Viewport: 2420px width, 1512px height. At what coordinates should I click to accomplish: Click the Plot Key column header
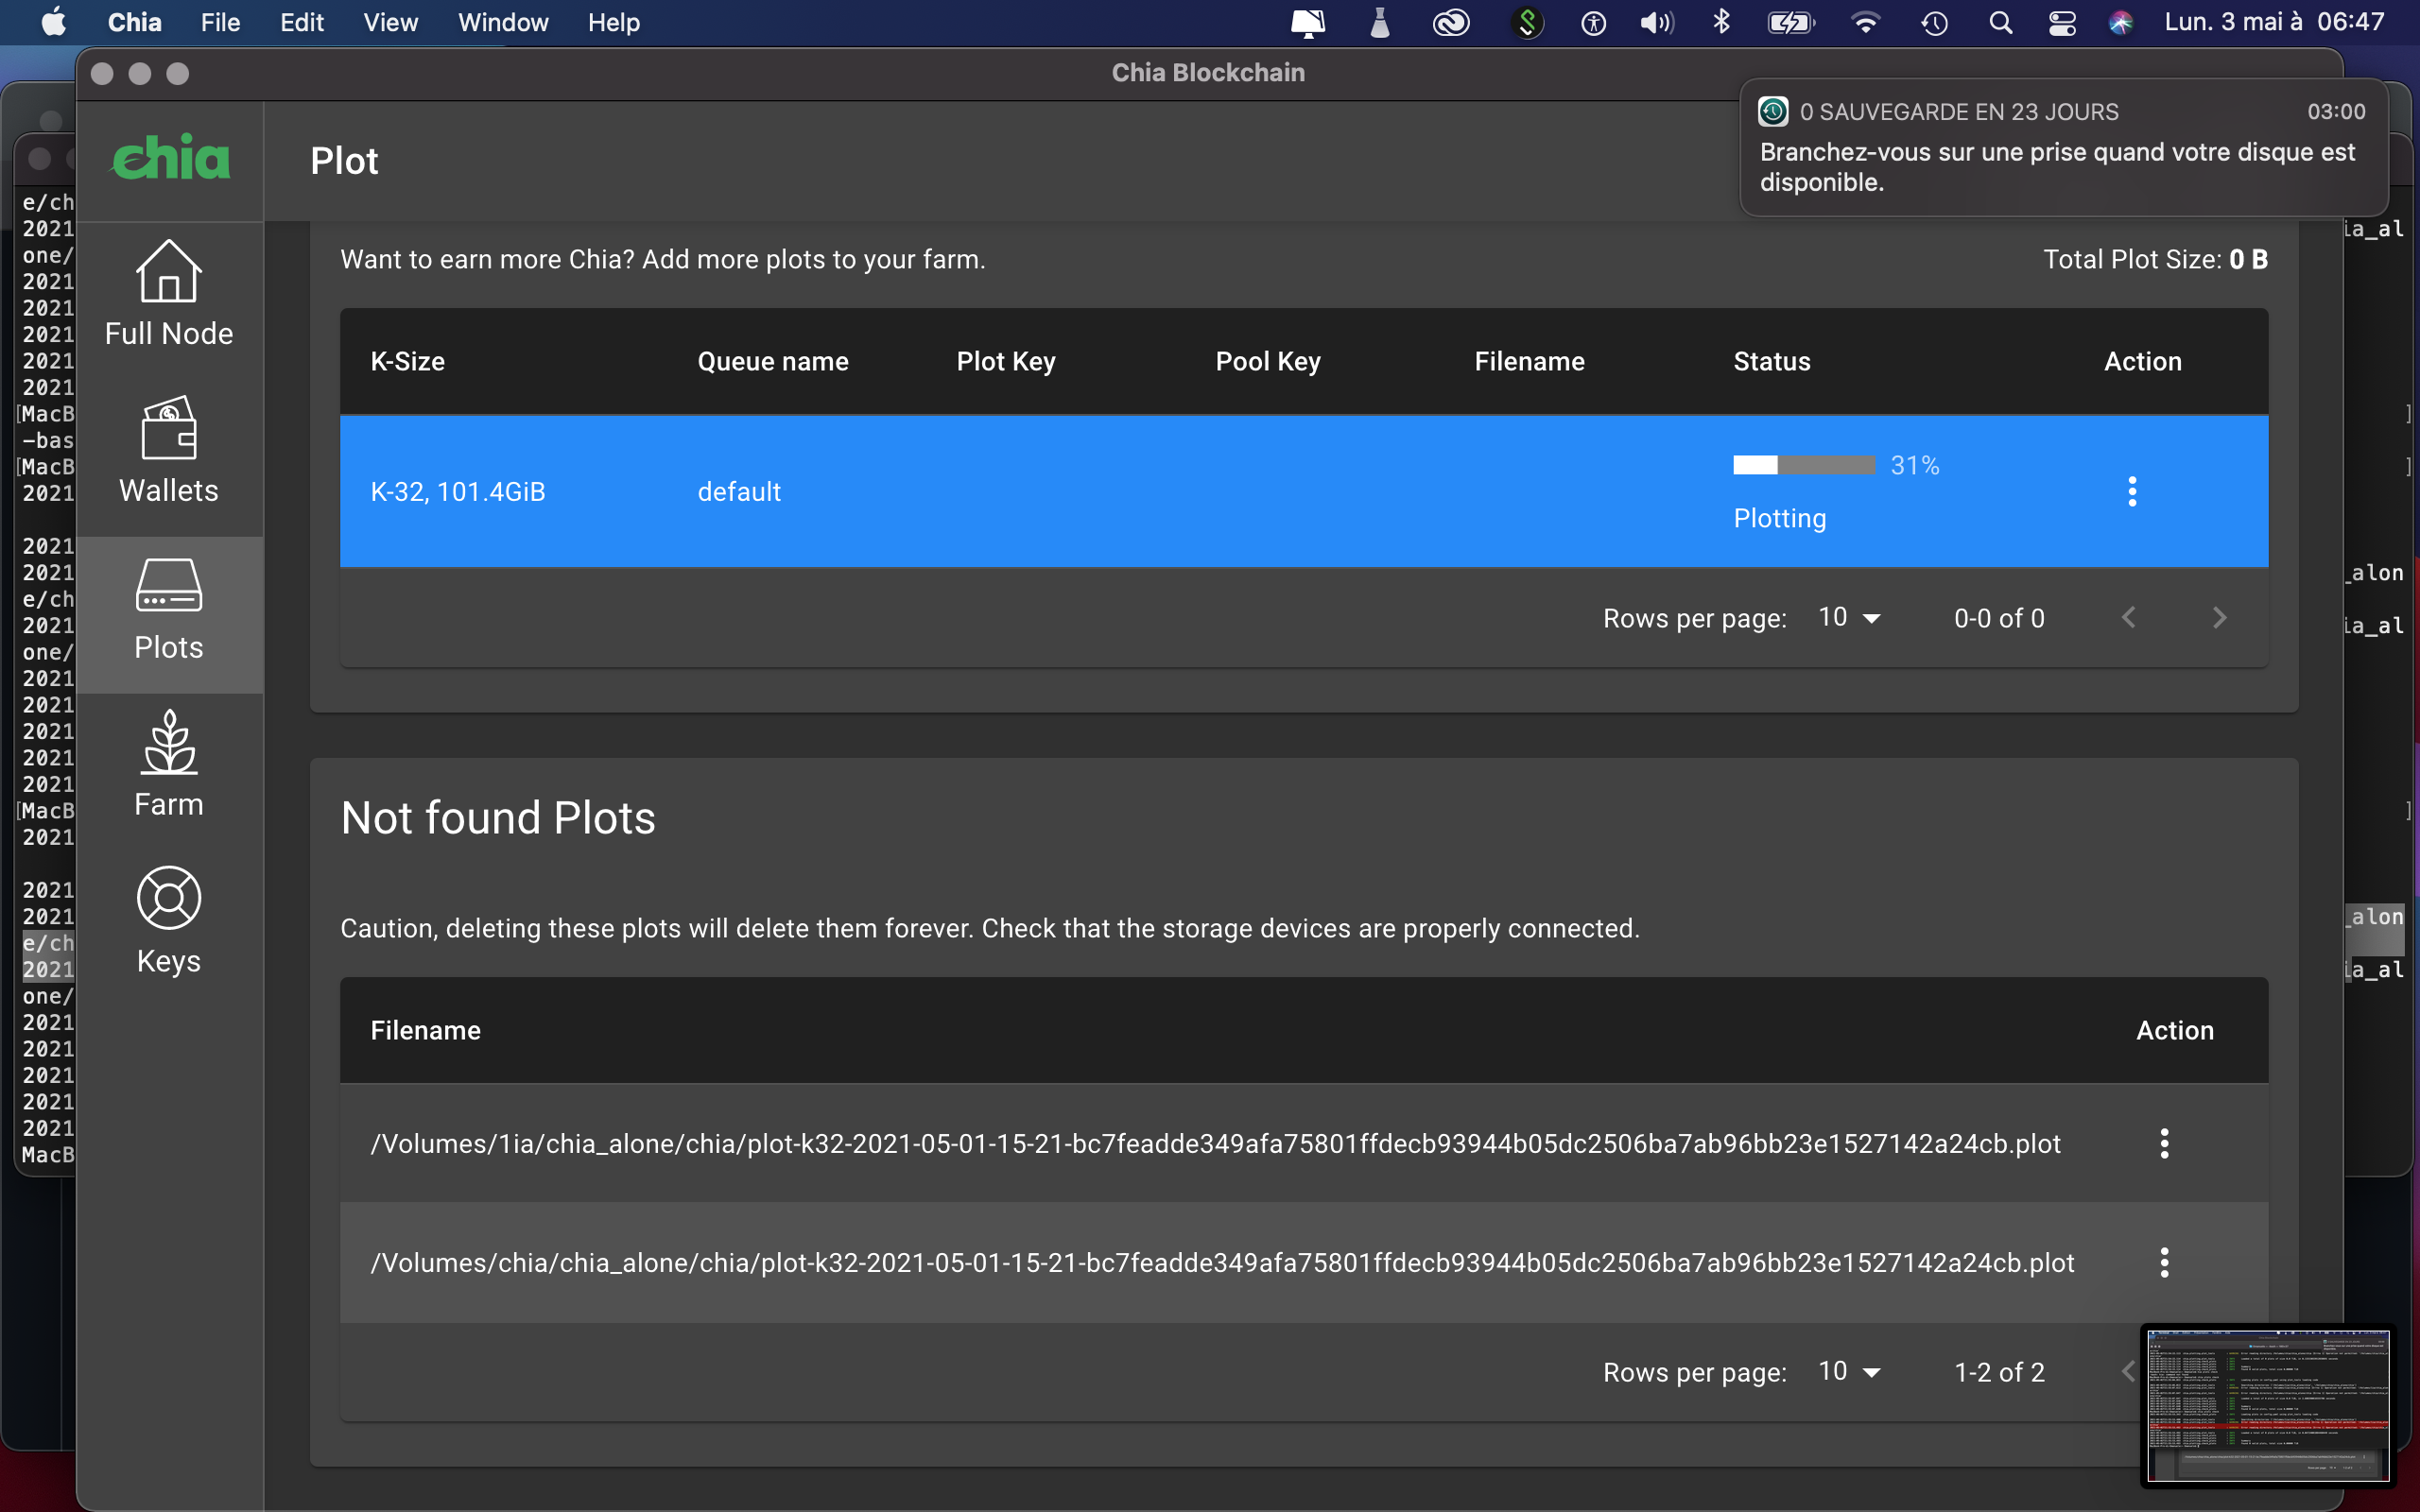point(1006,361)
